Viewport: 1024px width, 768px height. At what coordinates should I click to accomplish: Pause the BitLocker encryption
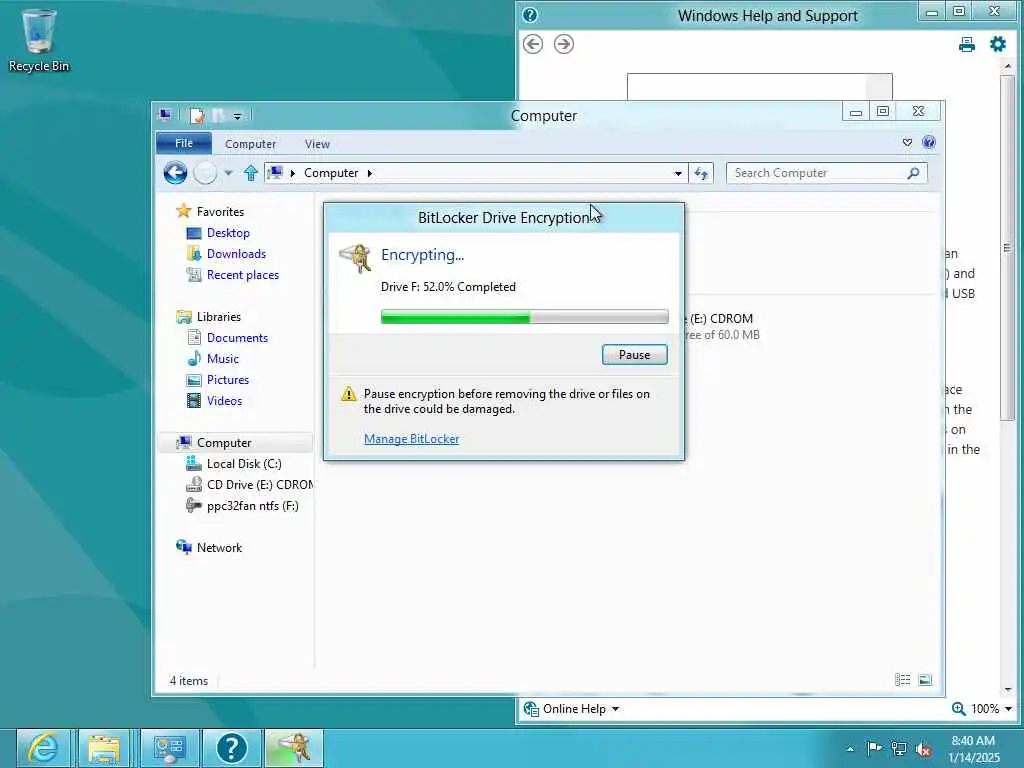634,355
